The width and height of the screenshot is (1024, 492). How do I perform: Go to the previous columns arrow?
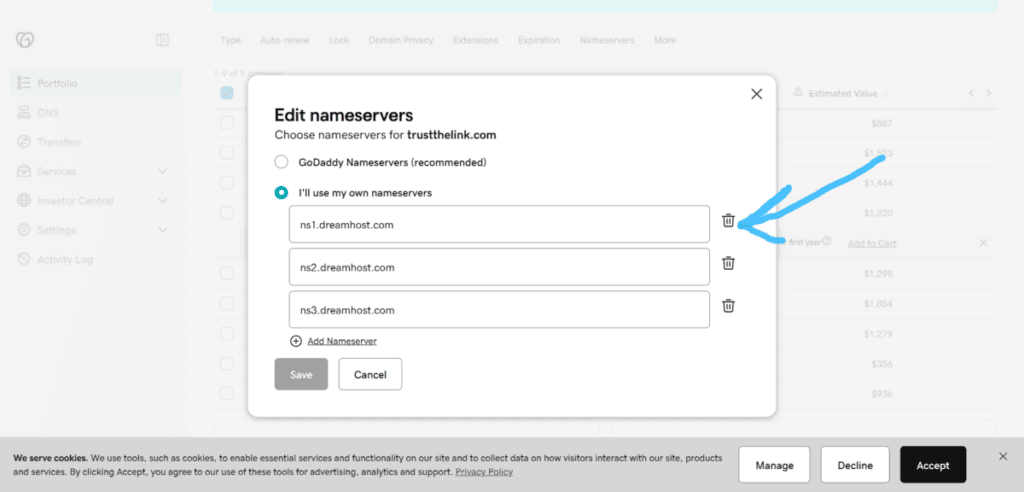point(971,93)
